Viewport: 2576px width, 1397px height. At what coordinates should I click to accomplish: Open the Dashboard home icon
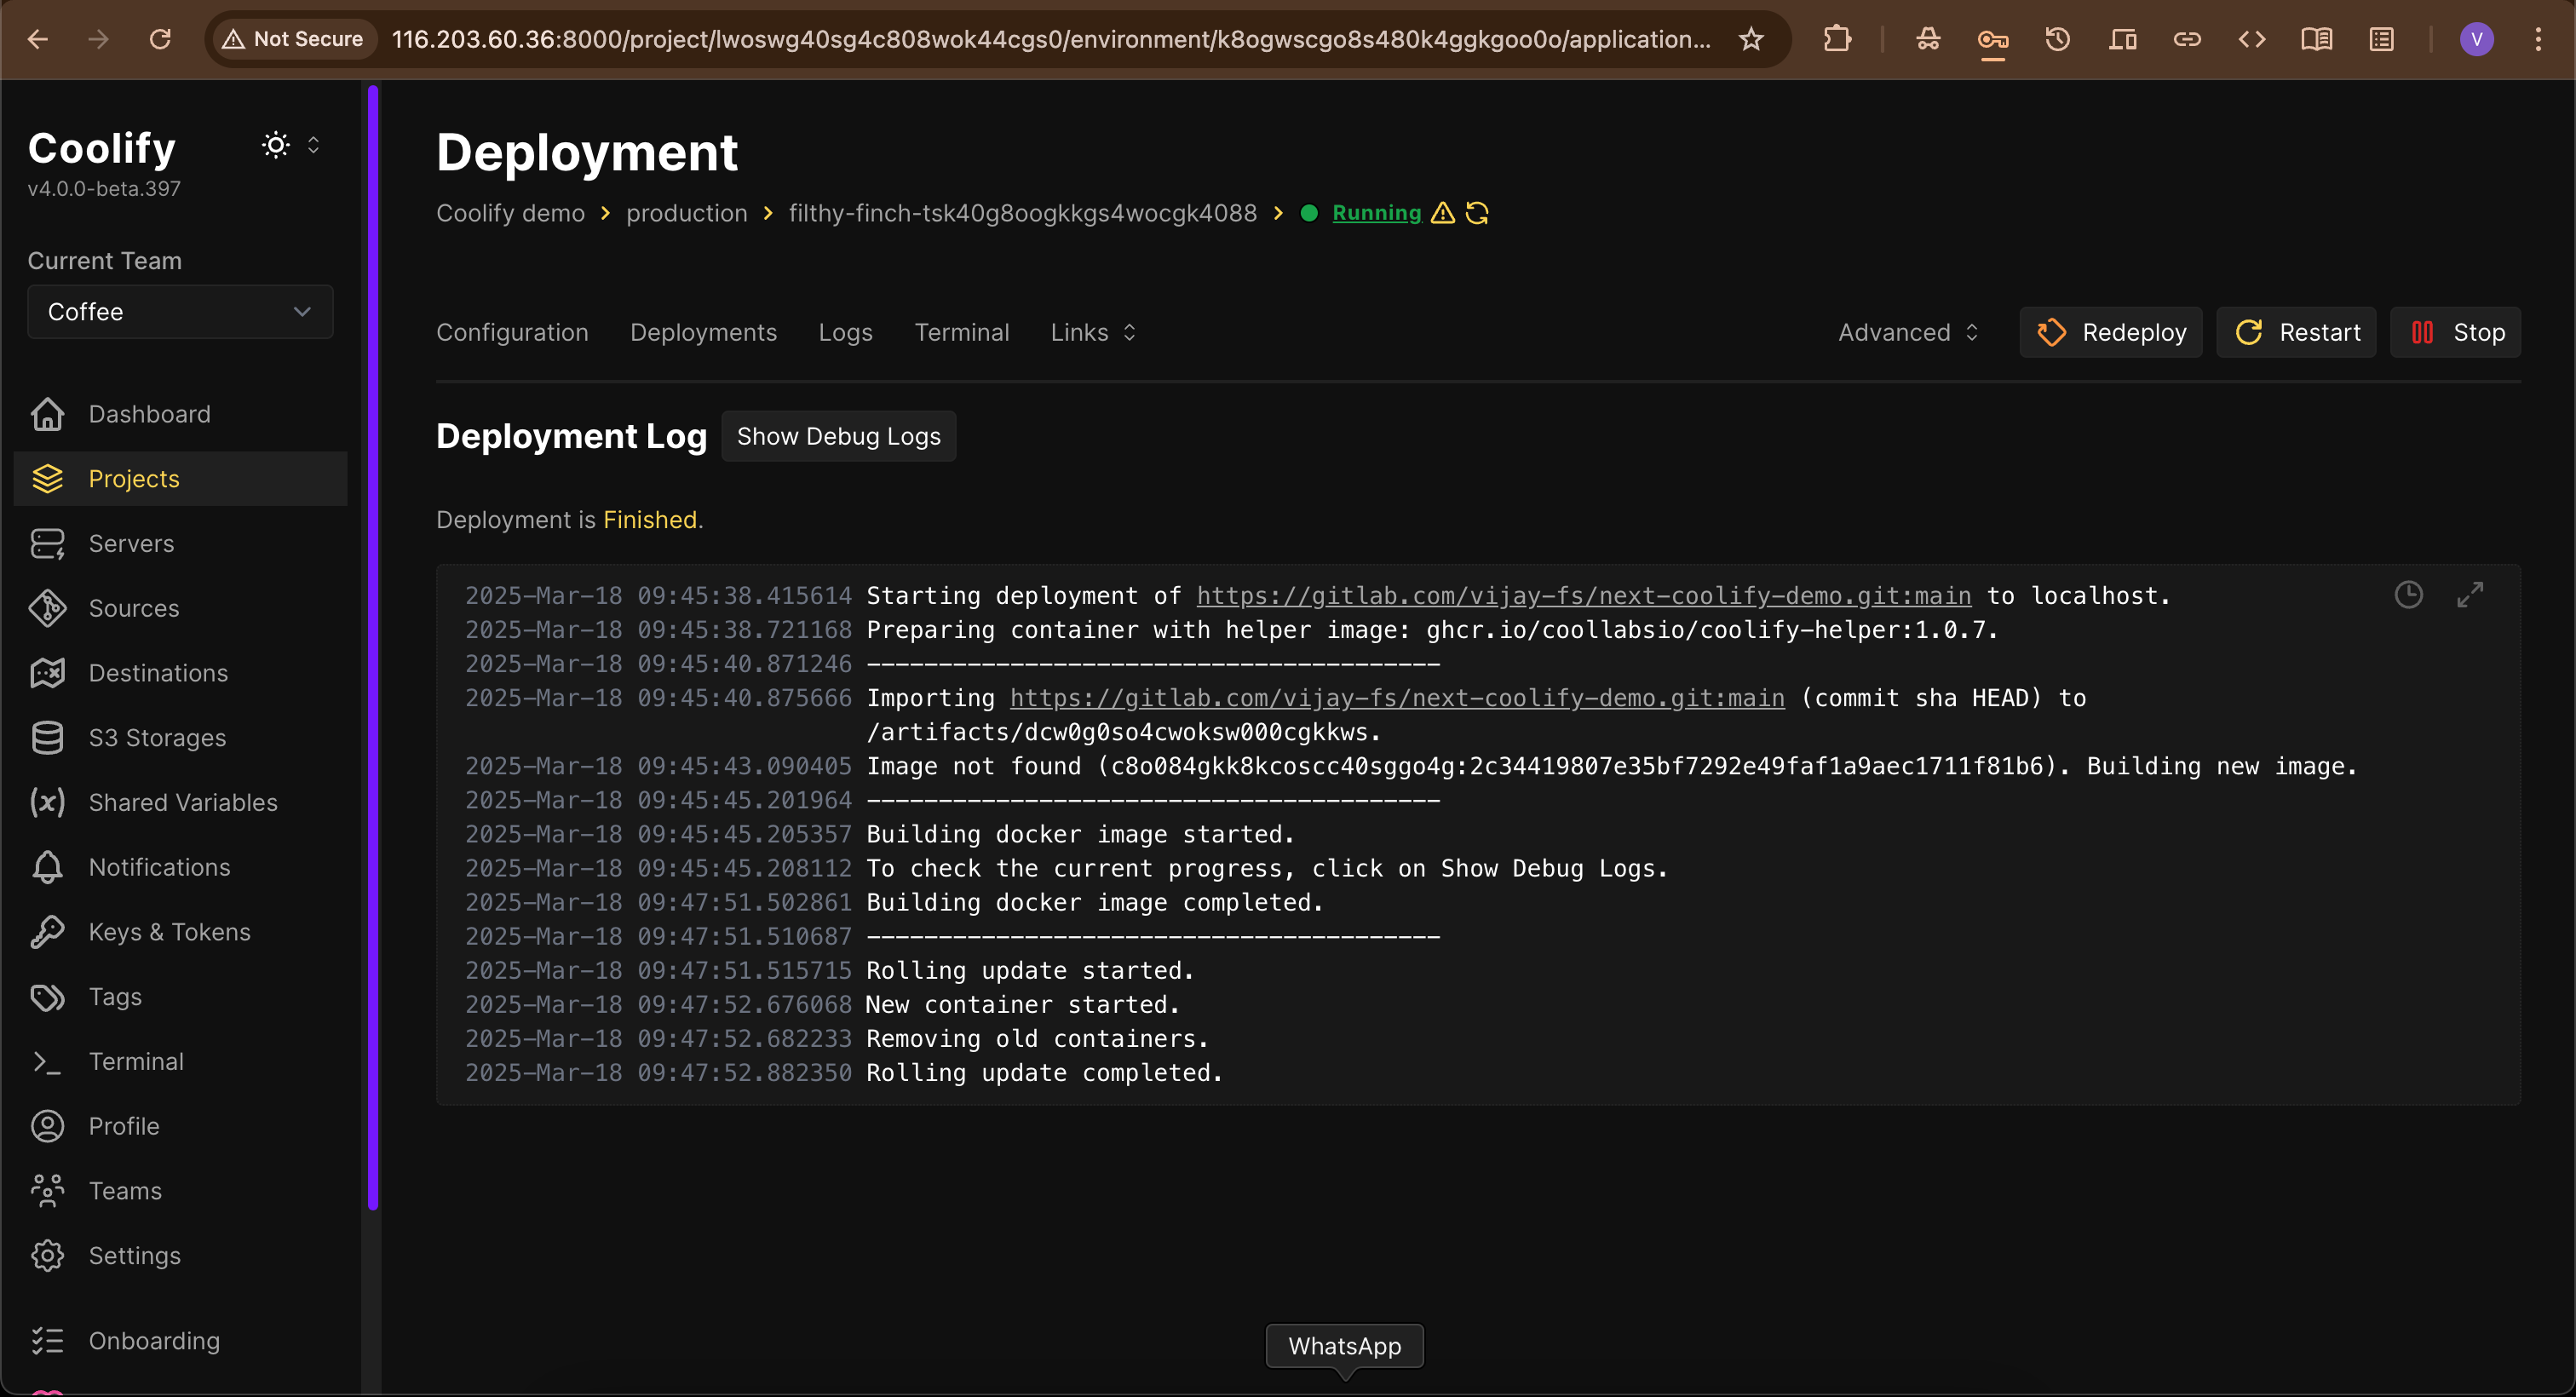(47, 414)
